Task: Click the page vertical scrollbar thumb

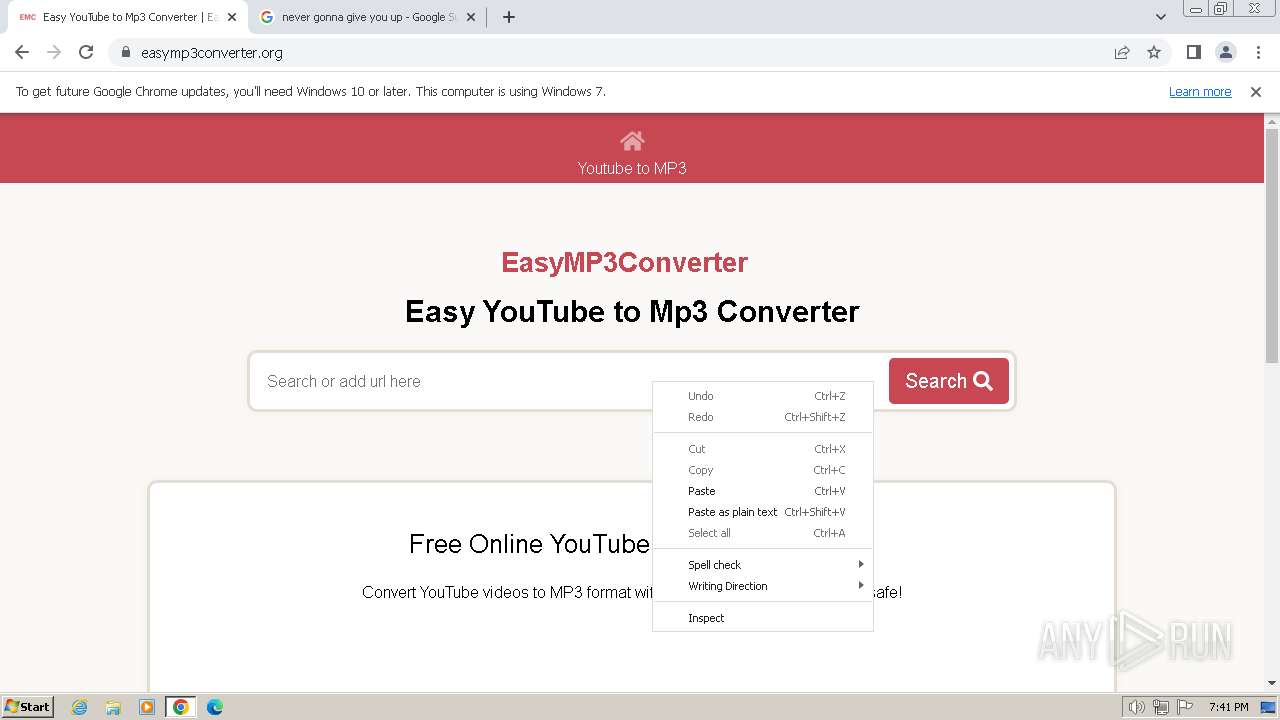Action: [x=1272, y=245]
